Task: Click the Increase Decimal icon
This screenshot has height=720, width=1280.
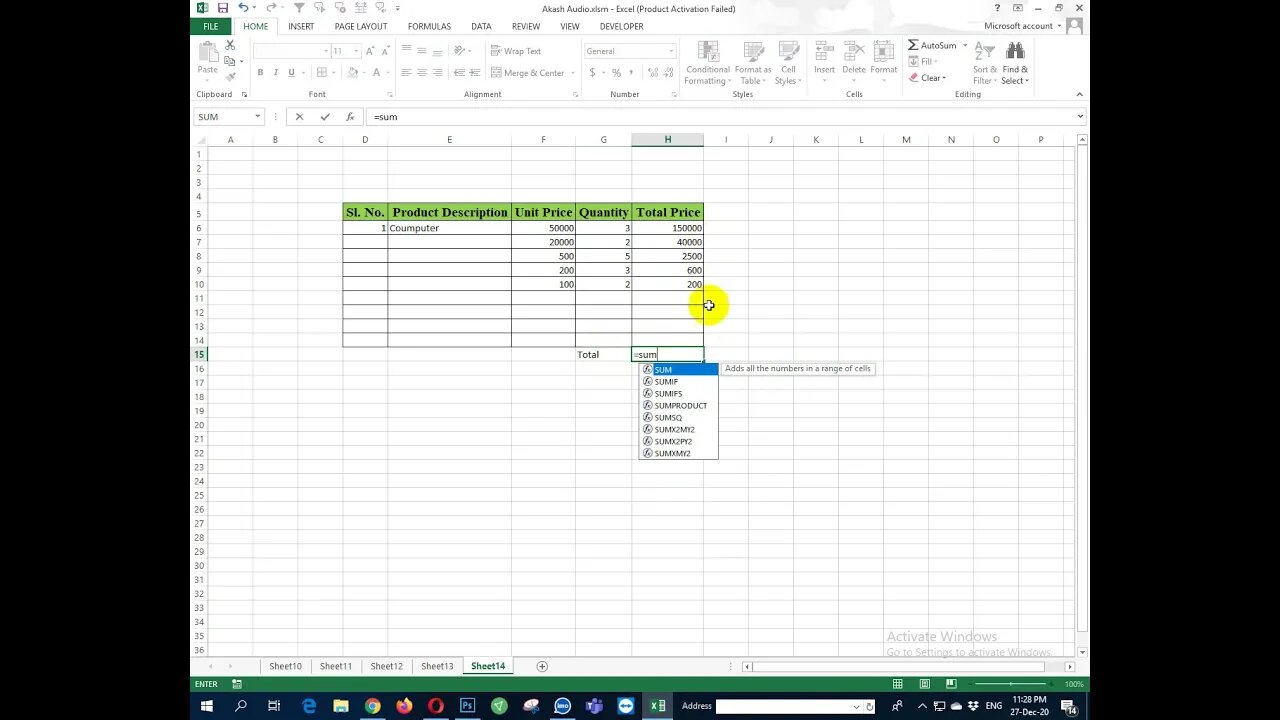Action: pos(653,72)
